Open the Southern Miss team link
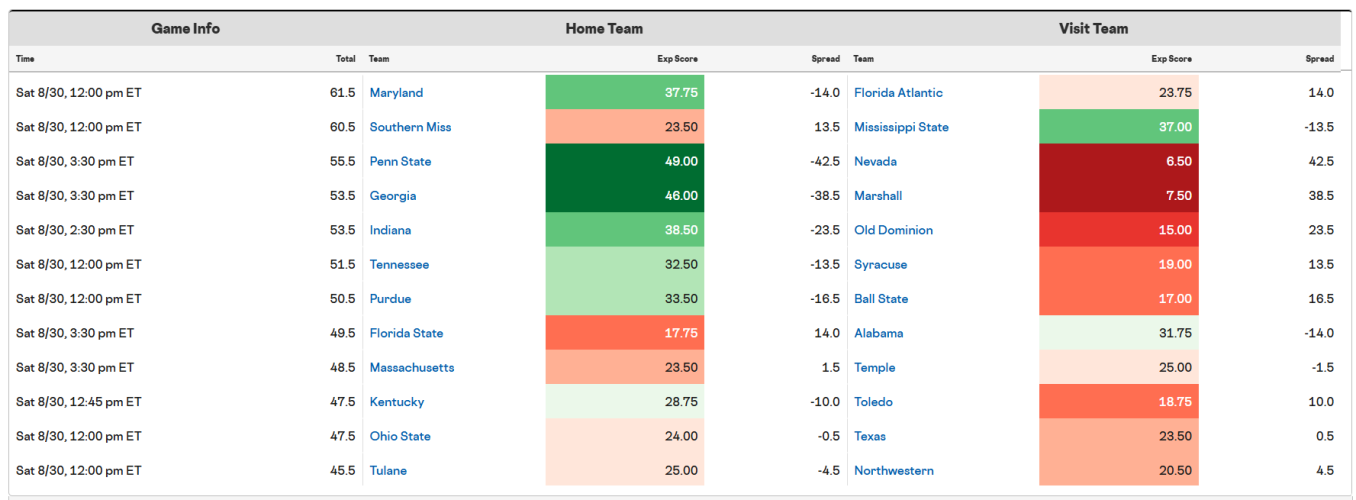 pyautogui.click(x=410, y=127)
